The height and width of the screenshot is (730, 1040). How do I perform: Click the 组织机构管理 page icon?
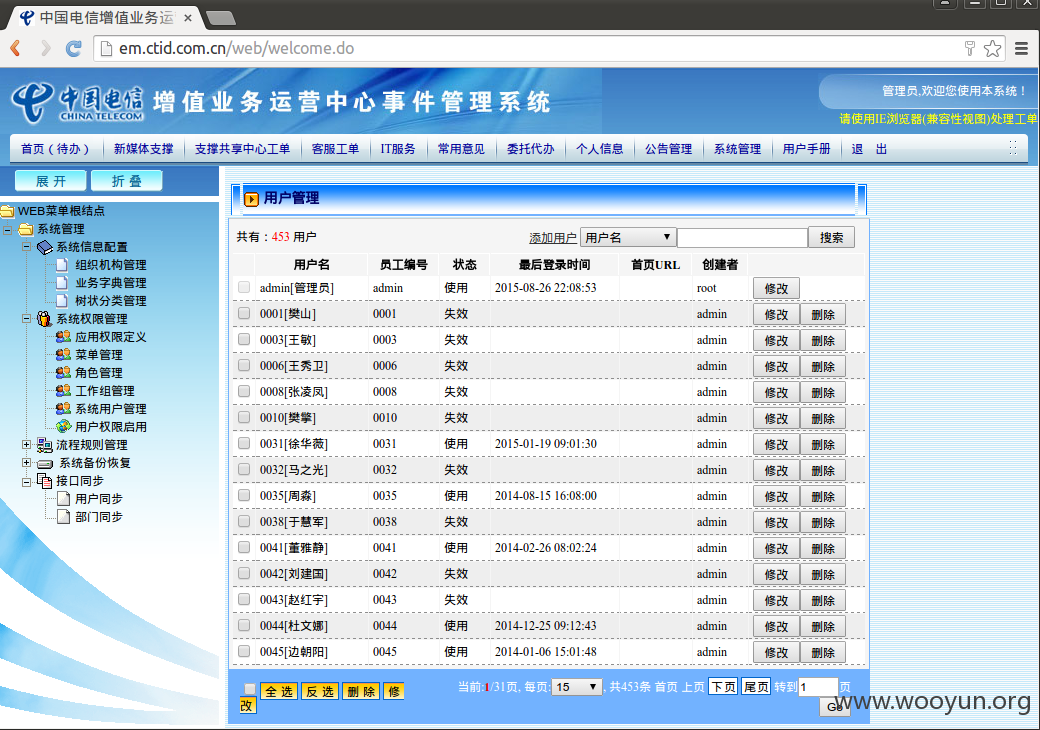tap(62, 265)
